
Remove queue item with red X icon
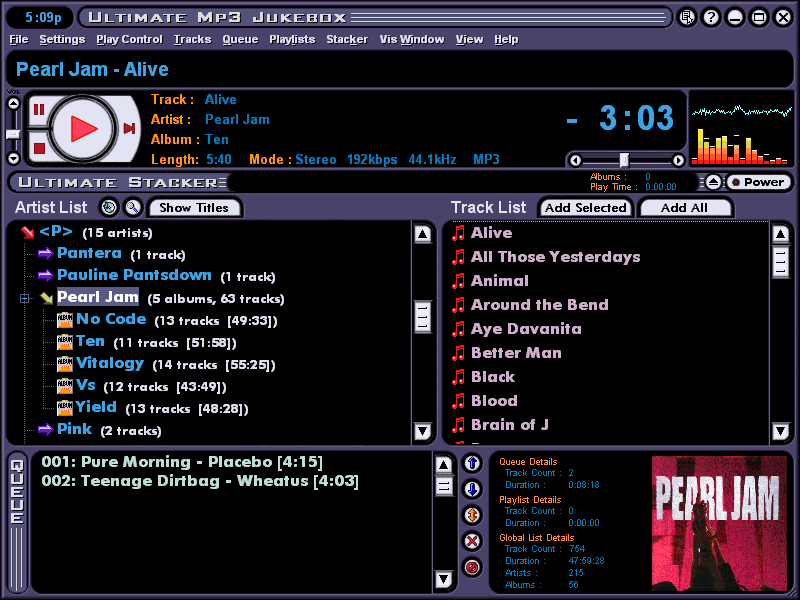click(x=472, y=541)
